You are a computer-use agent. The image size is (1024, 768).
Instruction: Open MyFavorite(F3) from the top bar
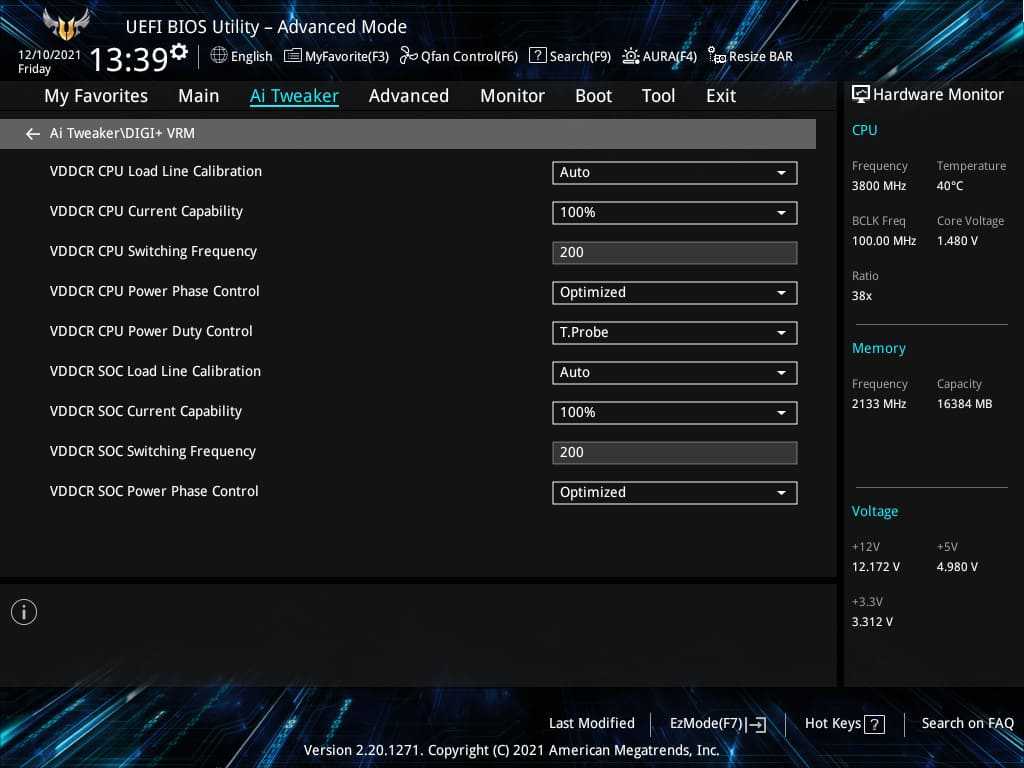click(x=292, y=56)
